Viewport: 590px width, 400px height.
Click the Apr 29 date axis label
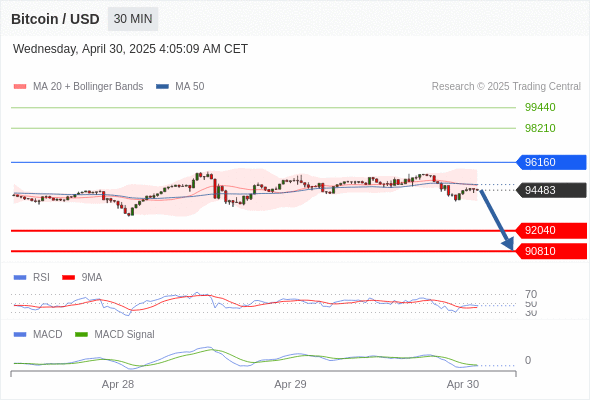pos(290,384)
